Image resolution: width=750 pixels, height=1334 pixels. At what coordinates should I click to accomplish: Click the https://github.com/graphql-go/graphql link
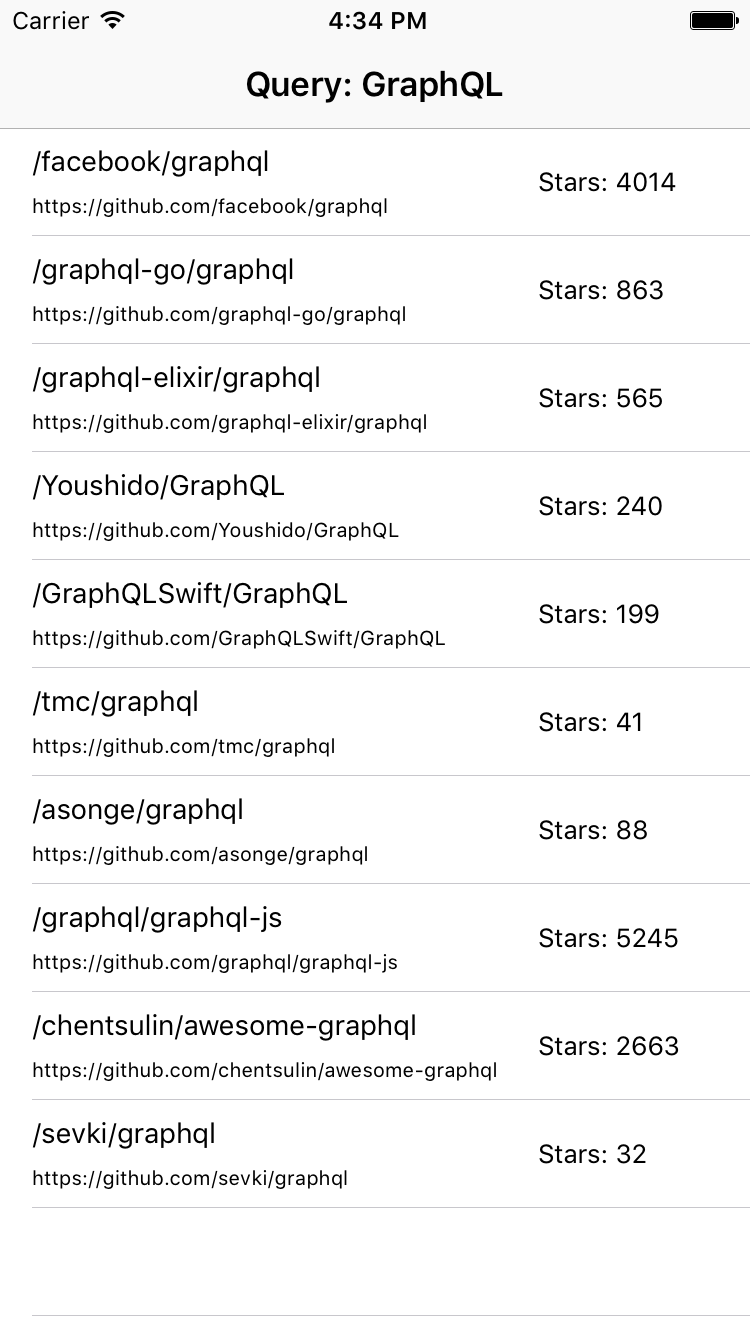[219, 315]
